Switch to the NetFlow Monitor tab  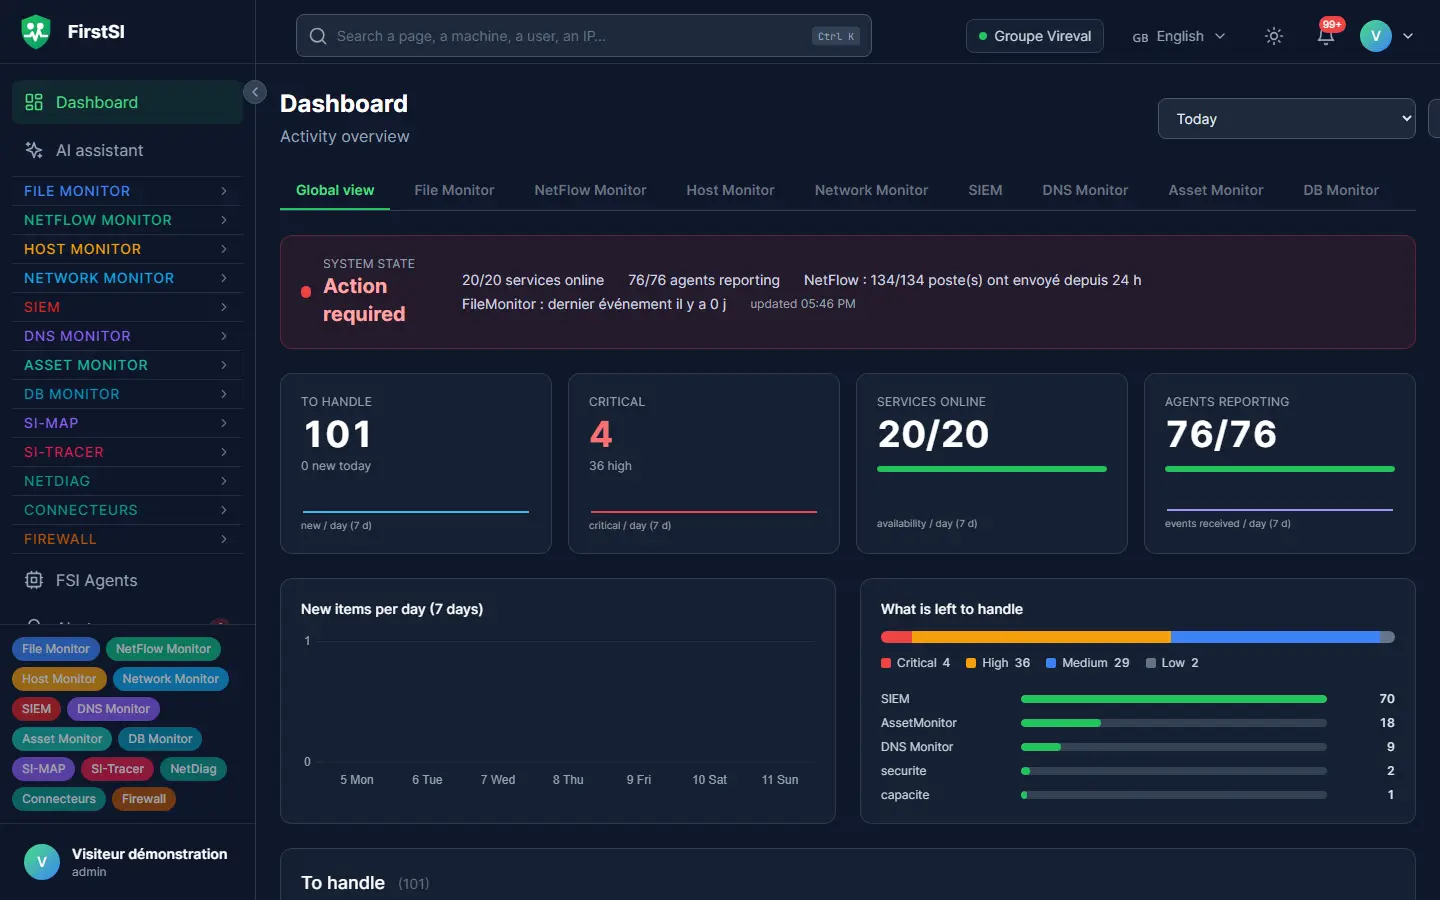590,190
